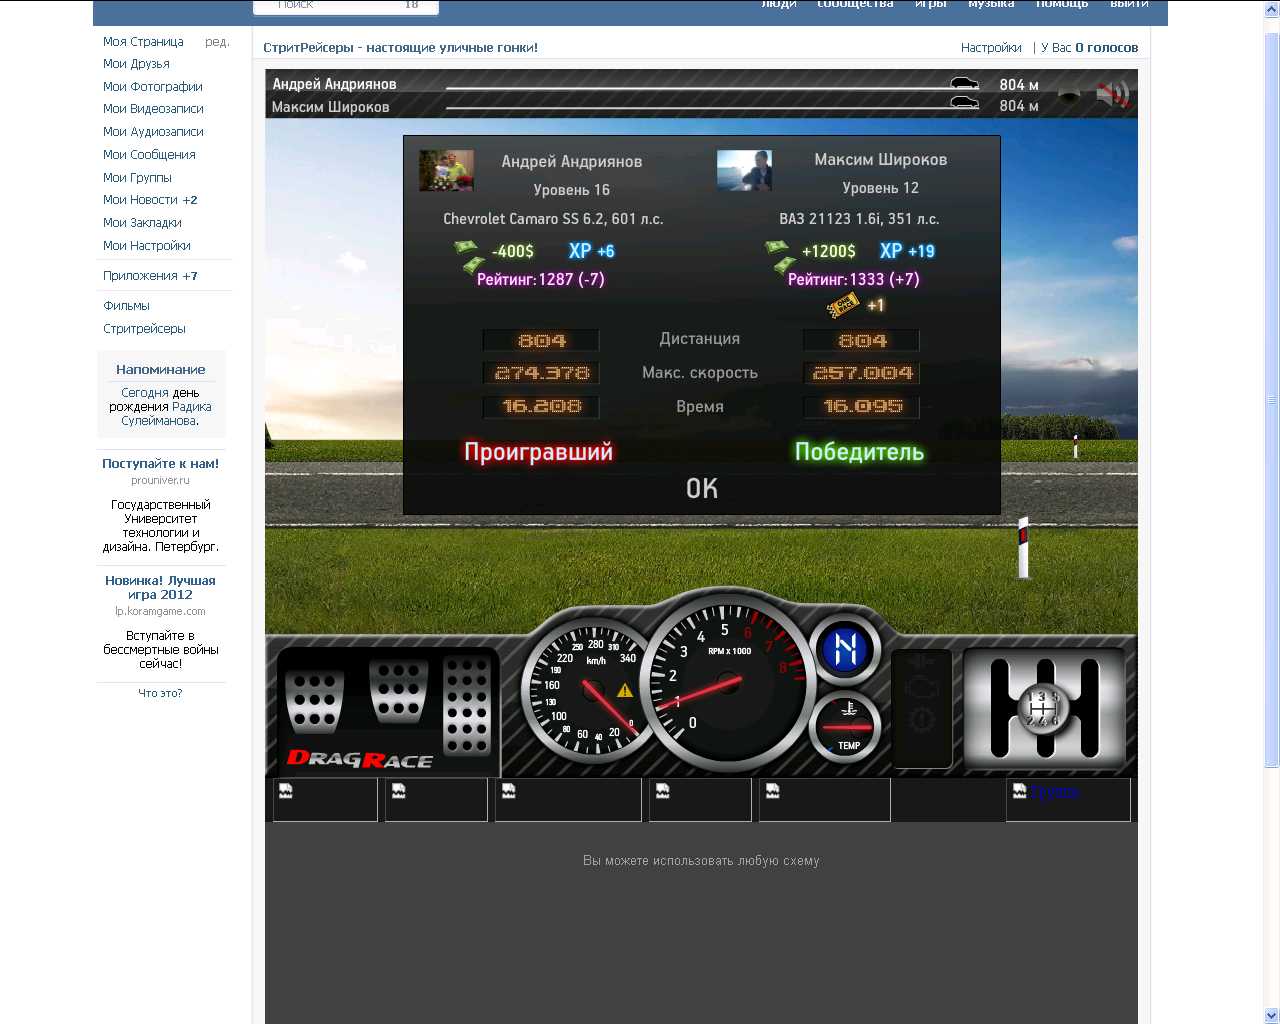
Task: Click the TEMP gauge
Action: (846, 725)
